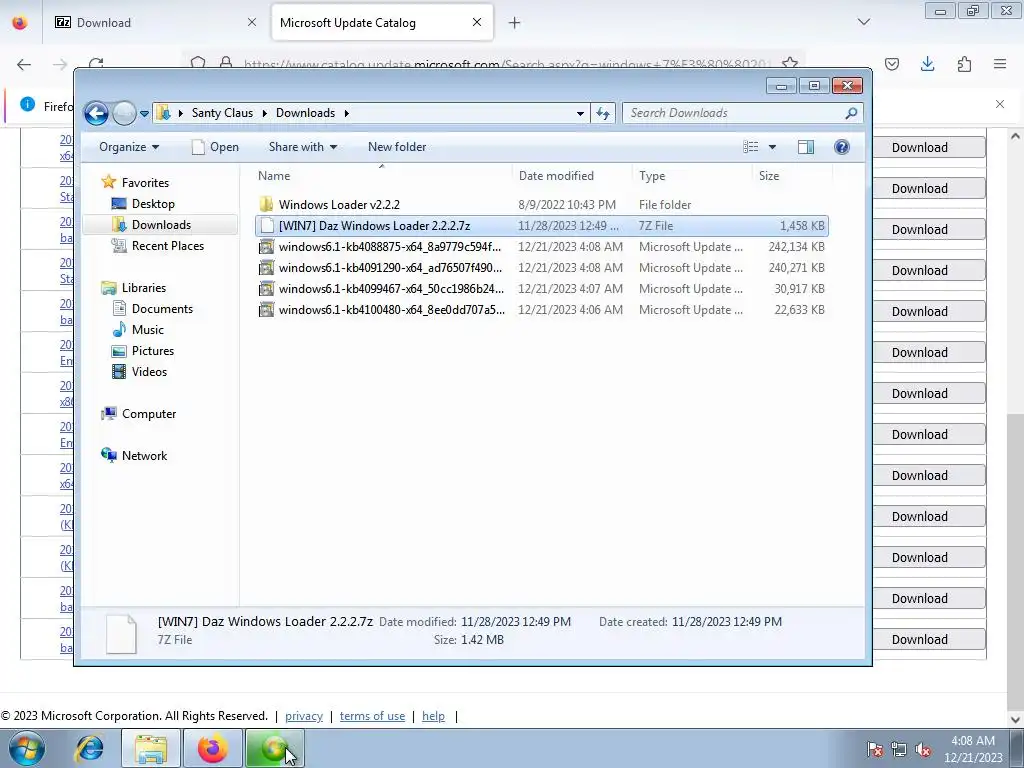Image resolution: width=1024 pixels, height=768 pixels.
Task: Close the Download tab in Firefox
Action: 252,22
